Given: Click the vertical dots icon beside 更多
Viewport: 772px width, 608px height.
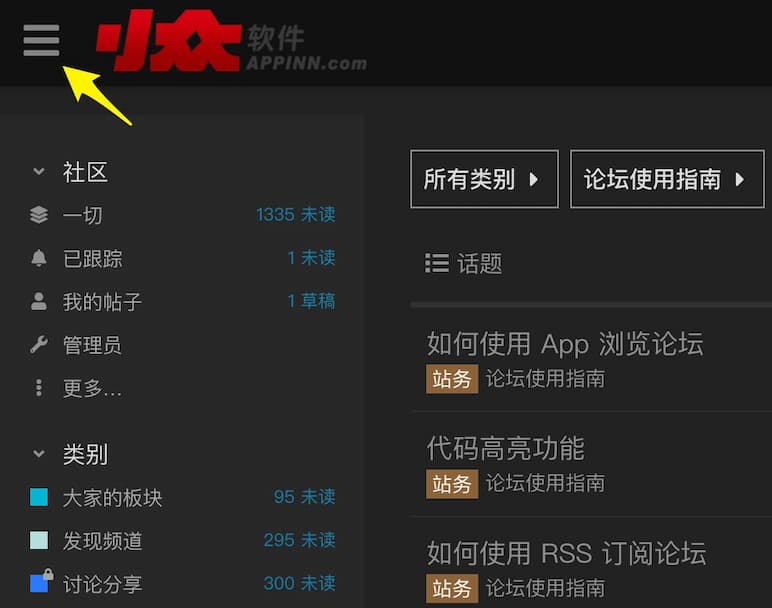Looking at the screenshot, I should click(x=39, y=388).
